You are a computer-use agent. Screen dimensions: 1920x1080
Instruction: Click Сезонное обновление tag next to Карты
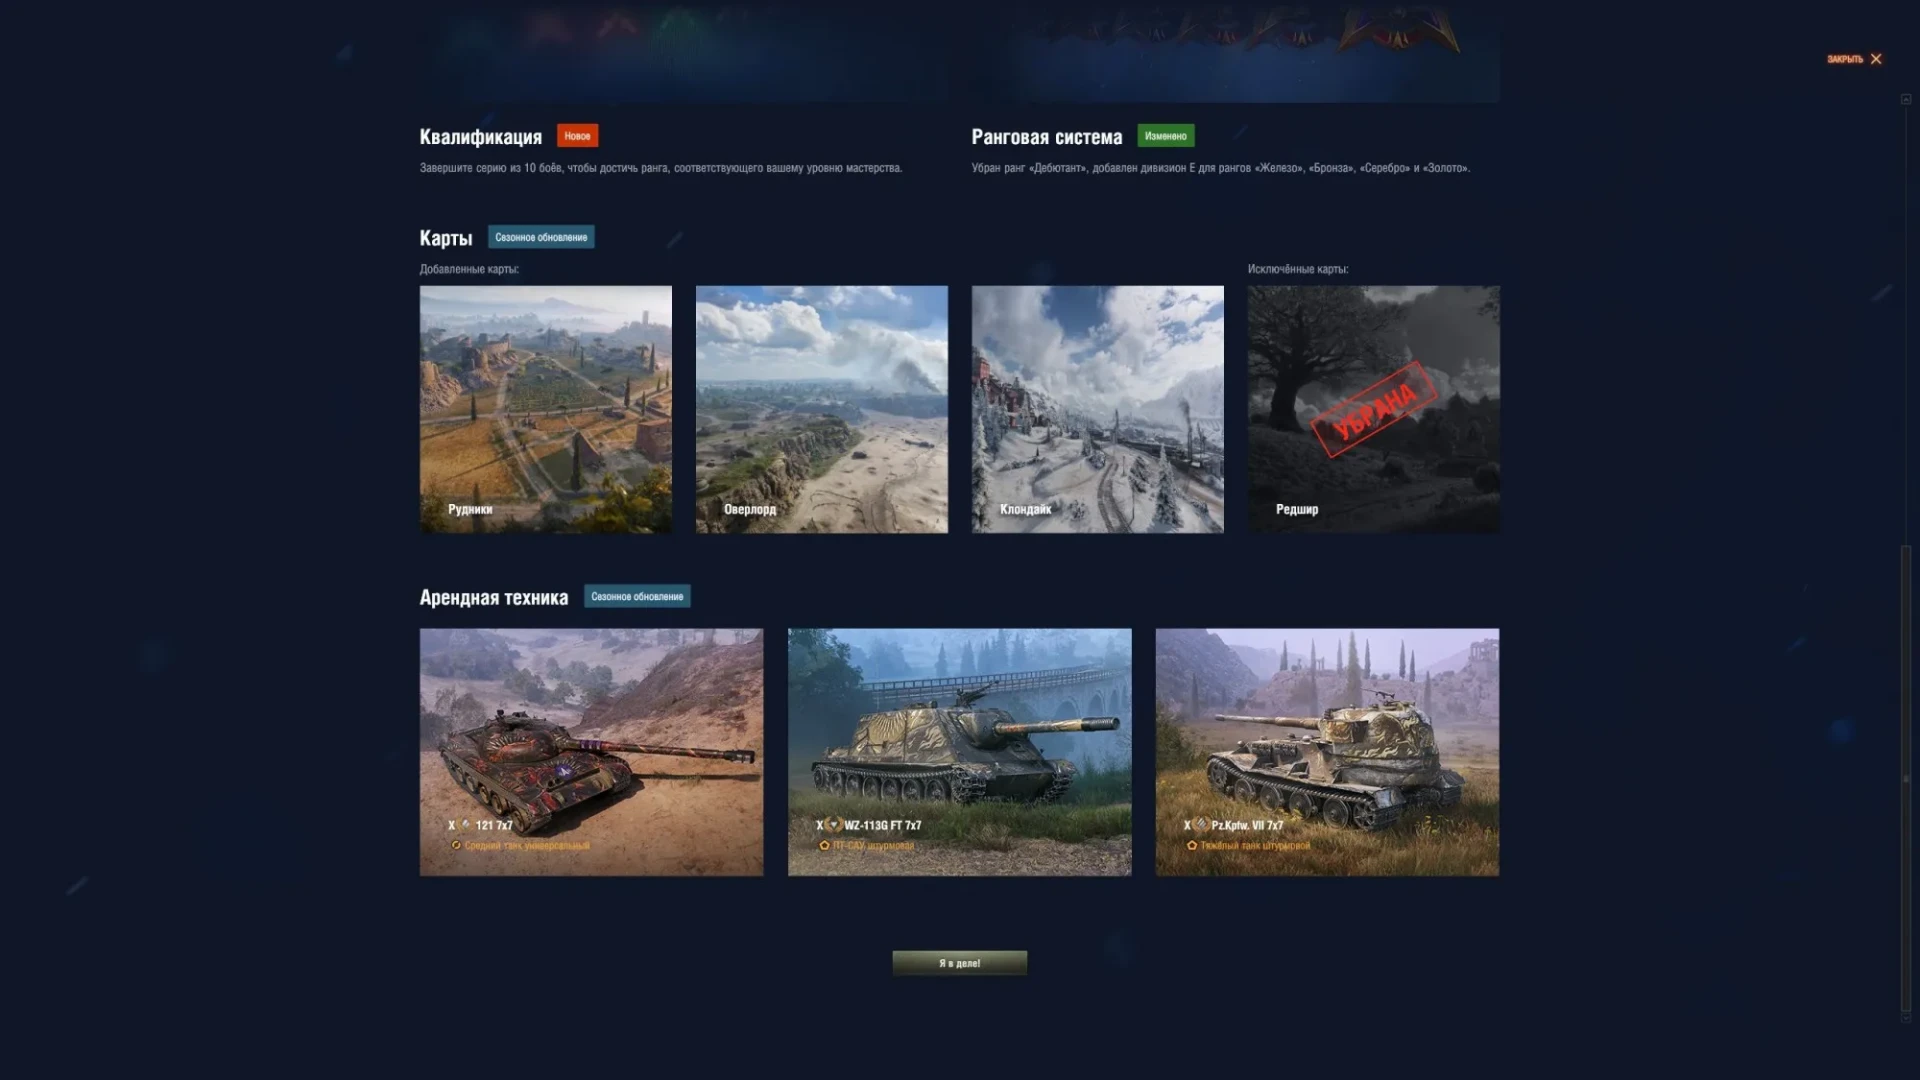pyautogui.click(x=541, y=237)
